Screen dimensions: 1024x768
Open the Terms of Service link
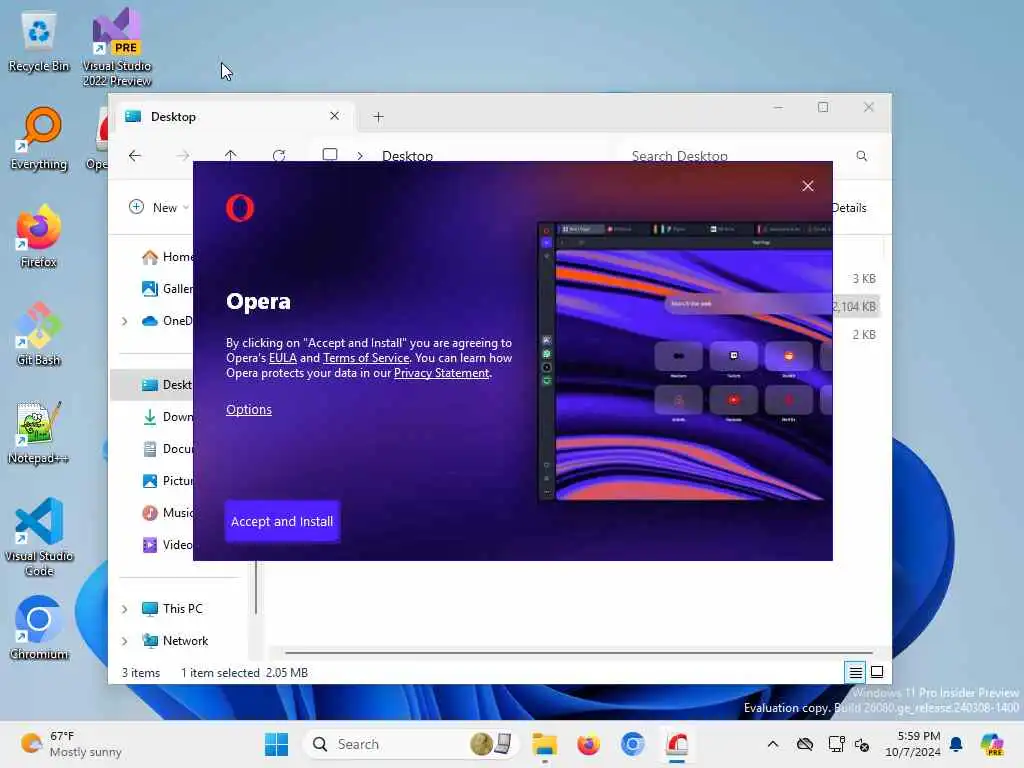pyautogui.click(x=366, y=358)
